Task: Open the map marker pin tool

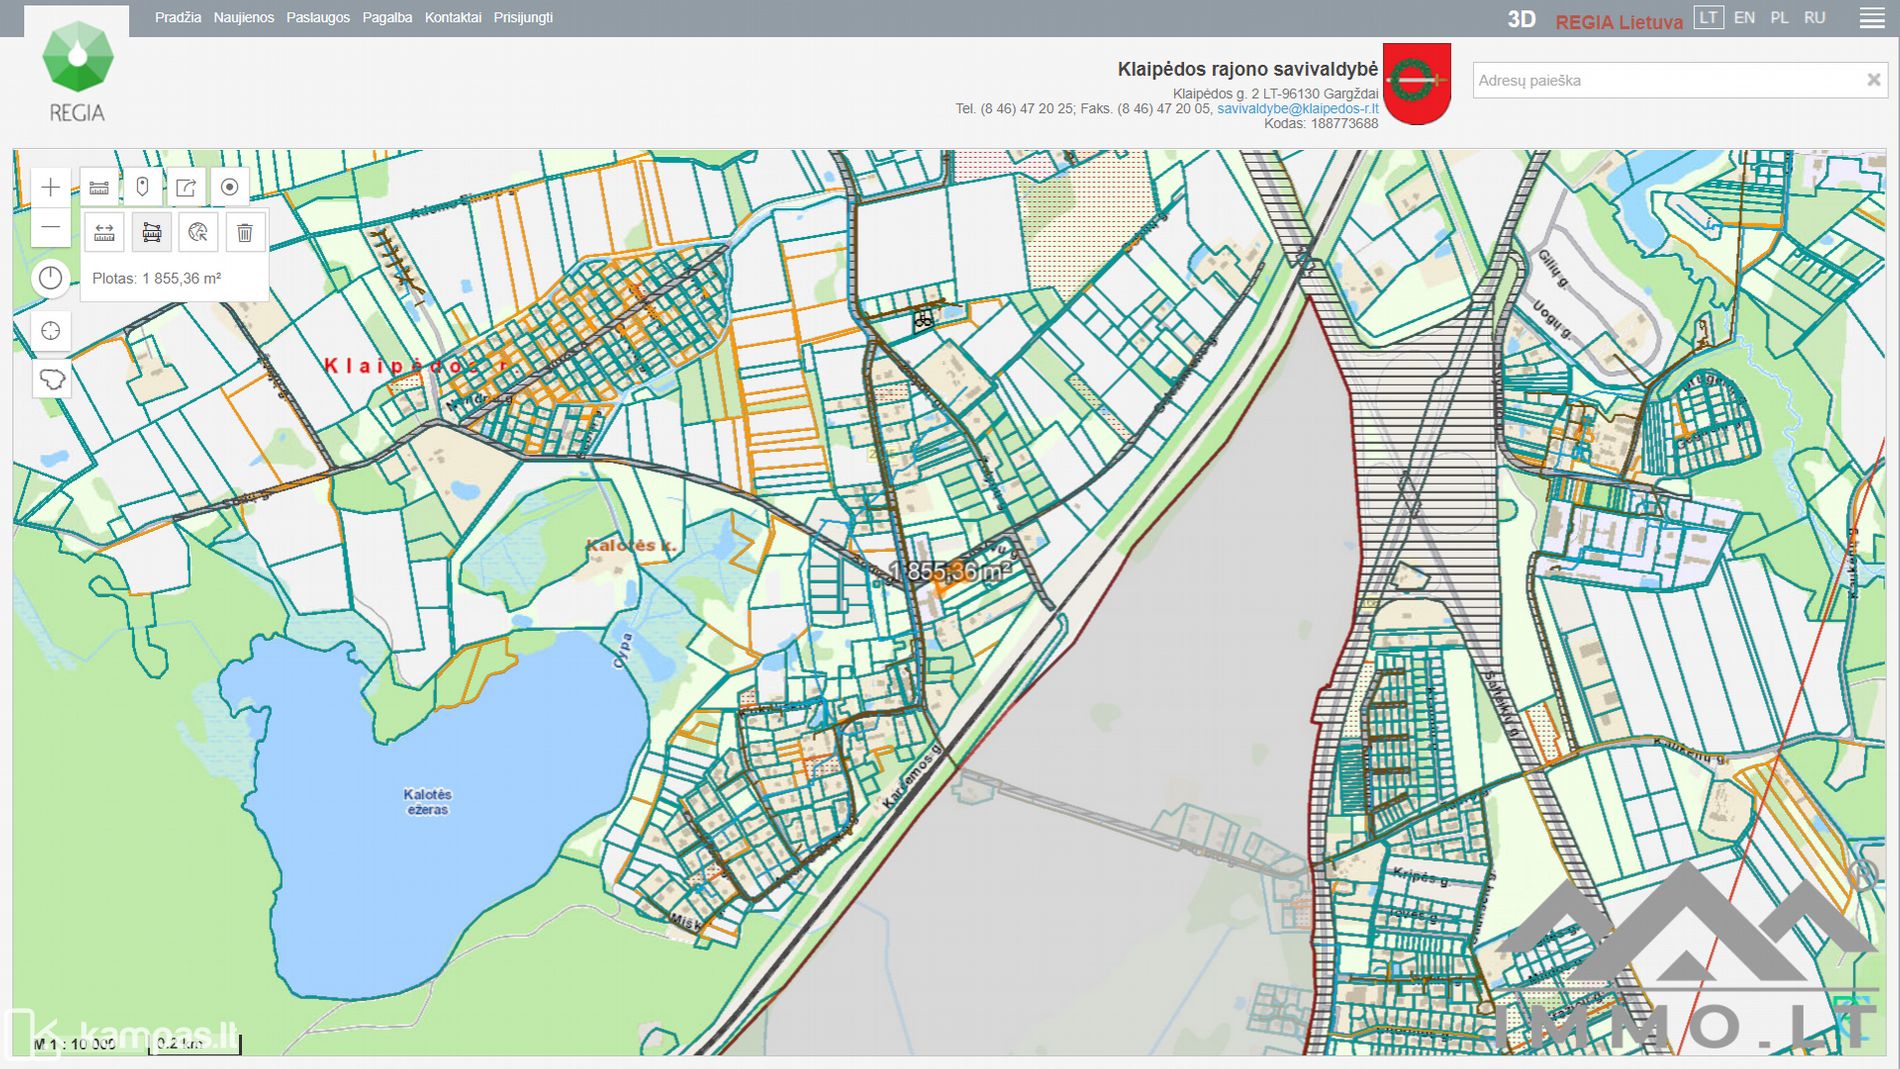Action: (142, 187)
